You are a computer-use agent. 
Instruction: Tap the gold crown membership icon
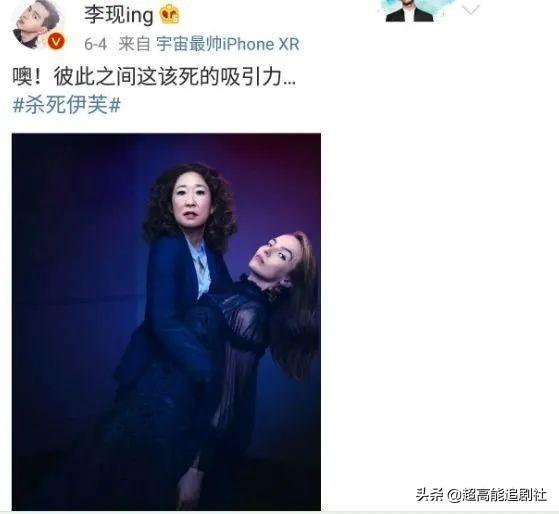(169, 15)
